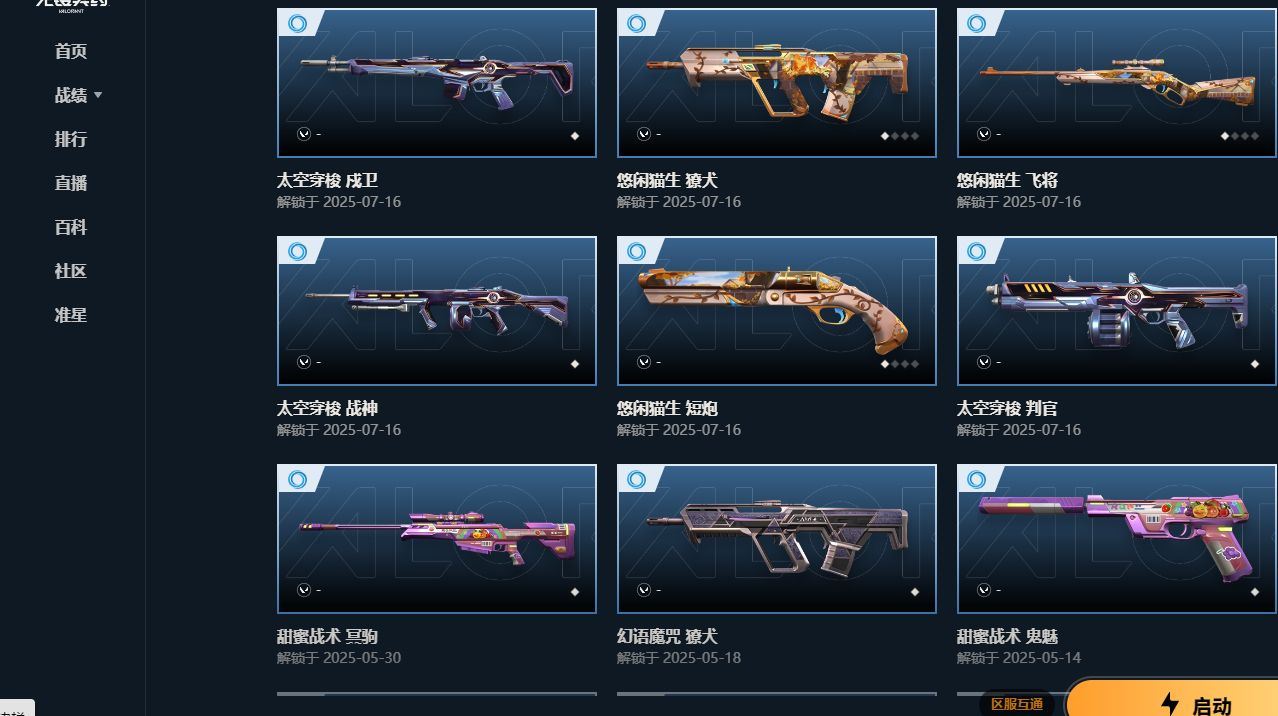Click the tier badge on 甜蜜战术 冥驹 card
The height and width of the screenshot is (716, 1278).
(297, 479)
